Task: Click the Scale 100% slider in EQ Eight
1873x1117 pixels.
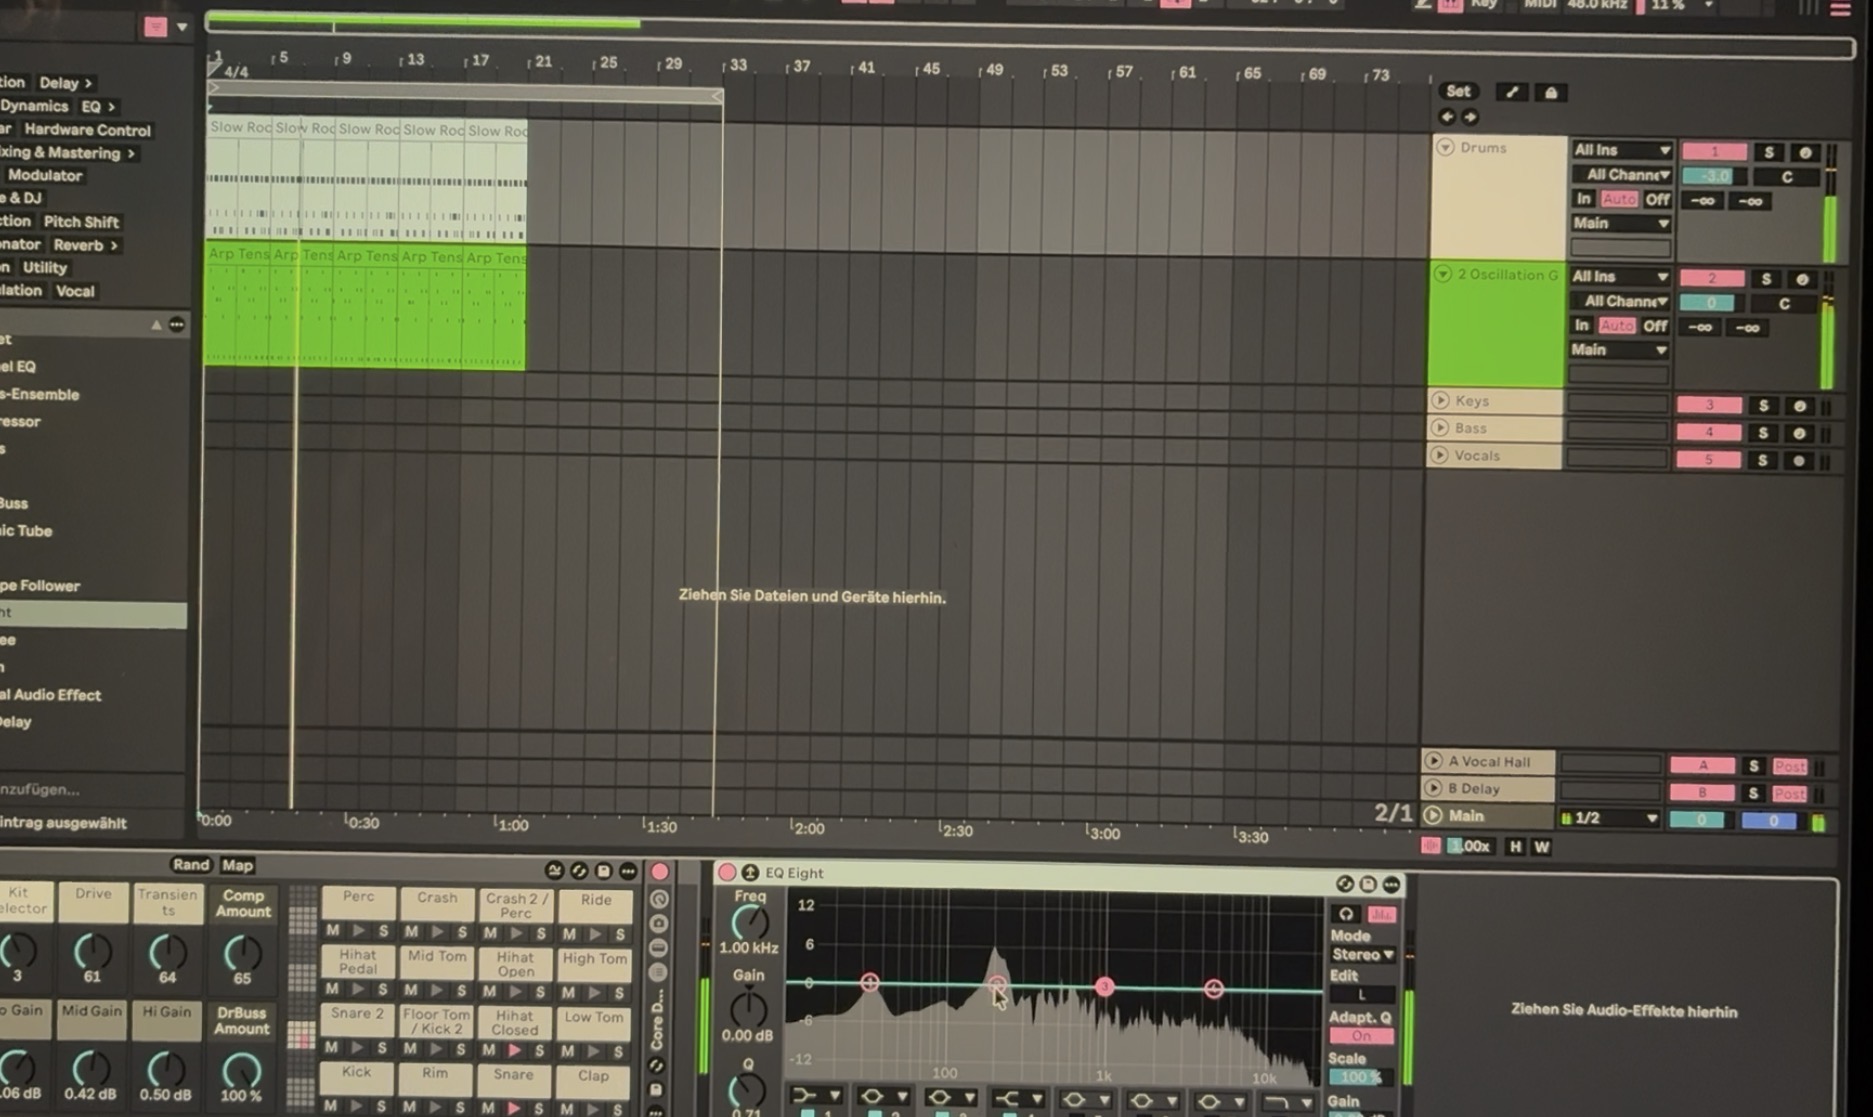Action: pyautogui.click(x=1357, y=1077)
